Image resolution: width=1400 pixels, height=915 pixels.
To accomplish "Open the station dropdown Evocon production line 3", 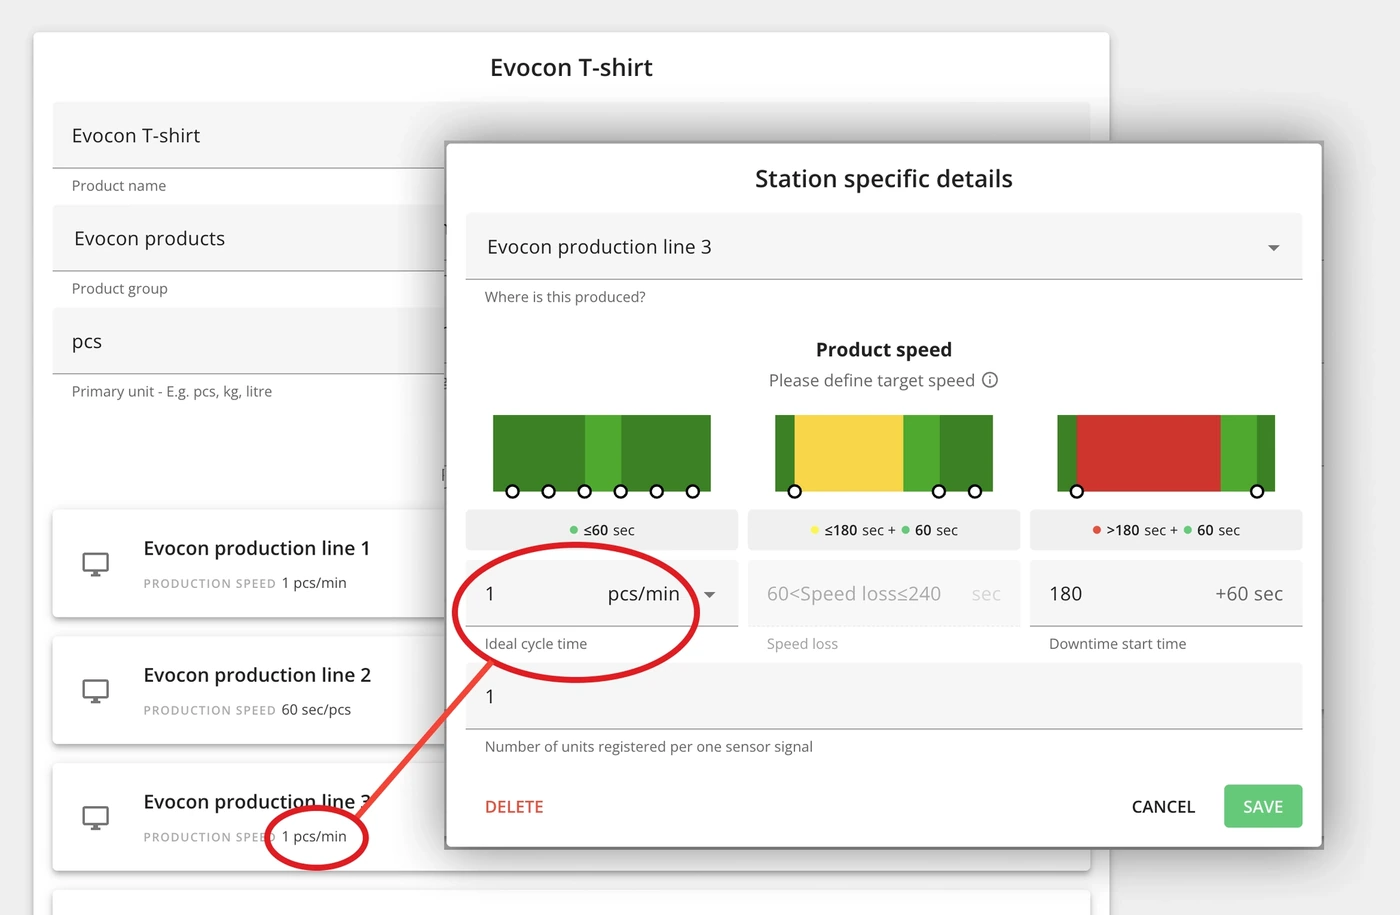I will pos(884,247).
